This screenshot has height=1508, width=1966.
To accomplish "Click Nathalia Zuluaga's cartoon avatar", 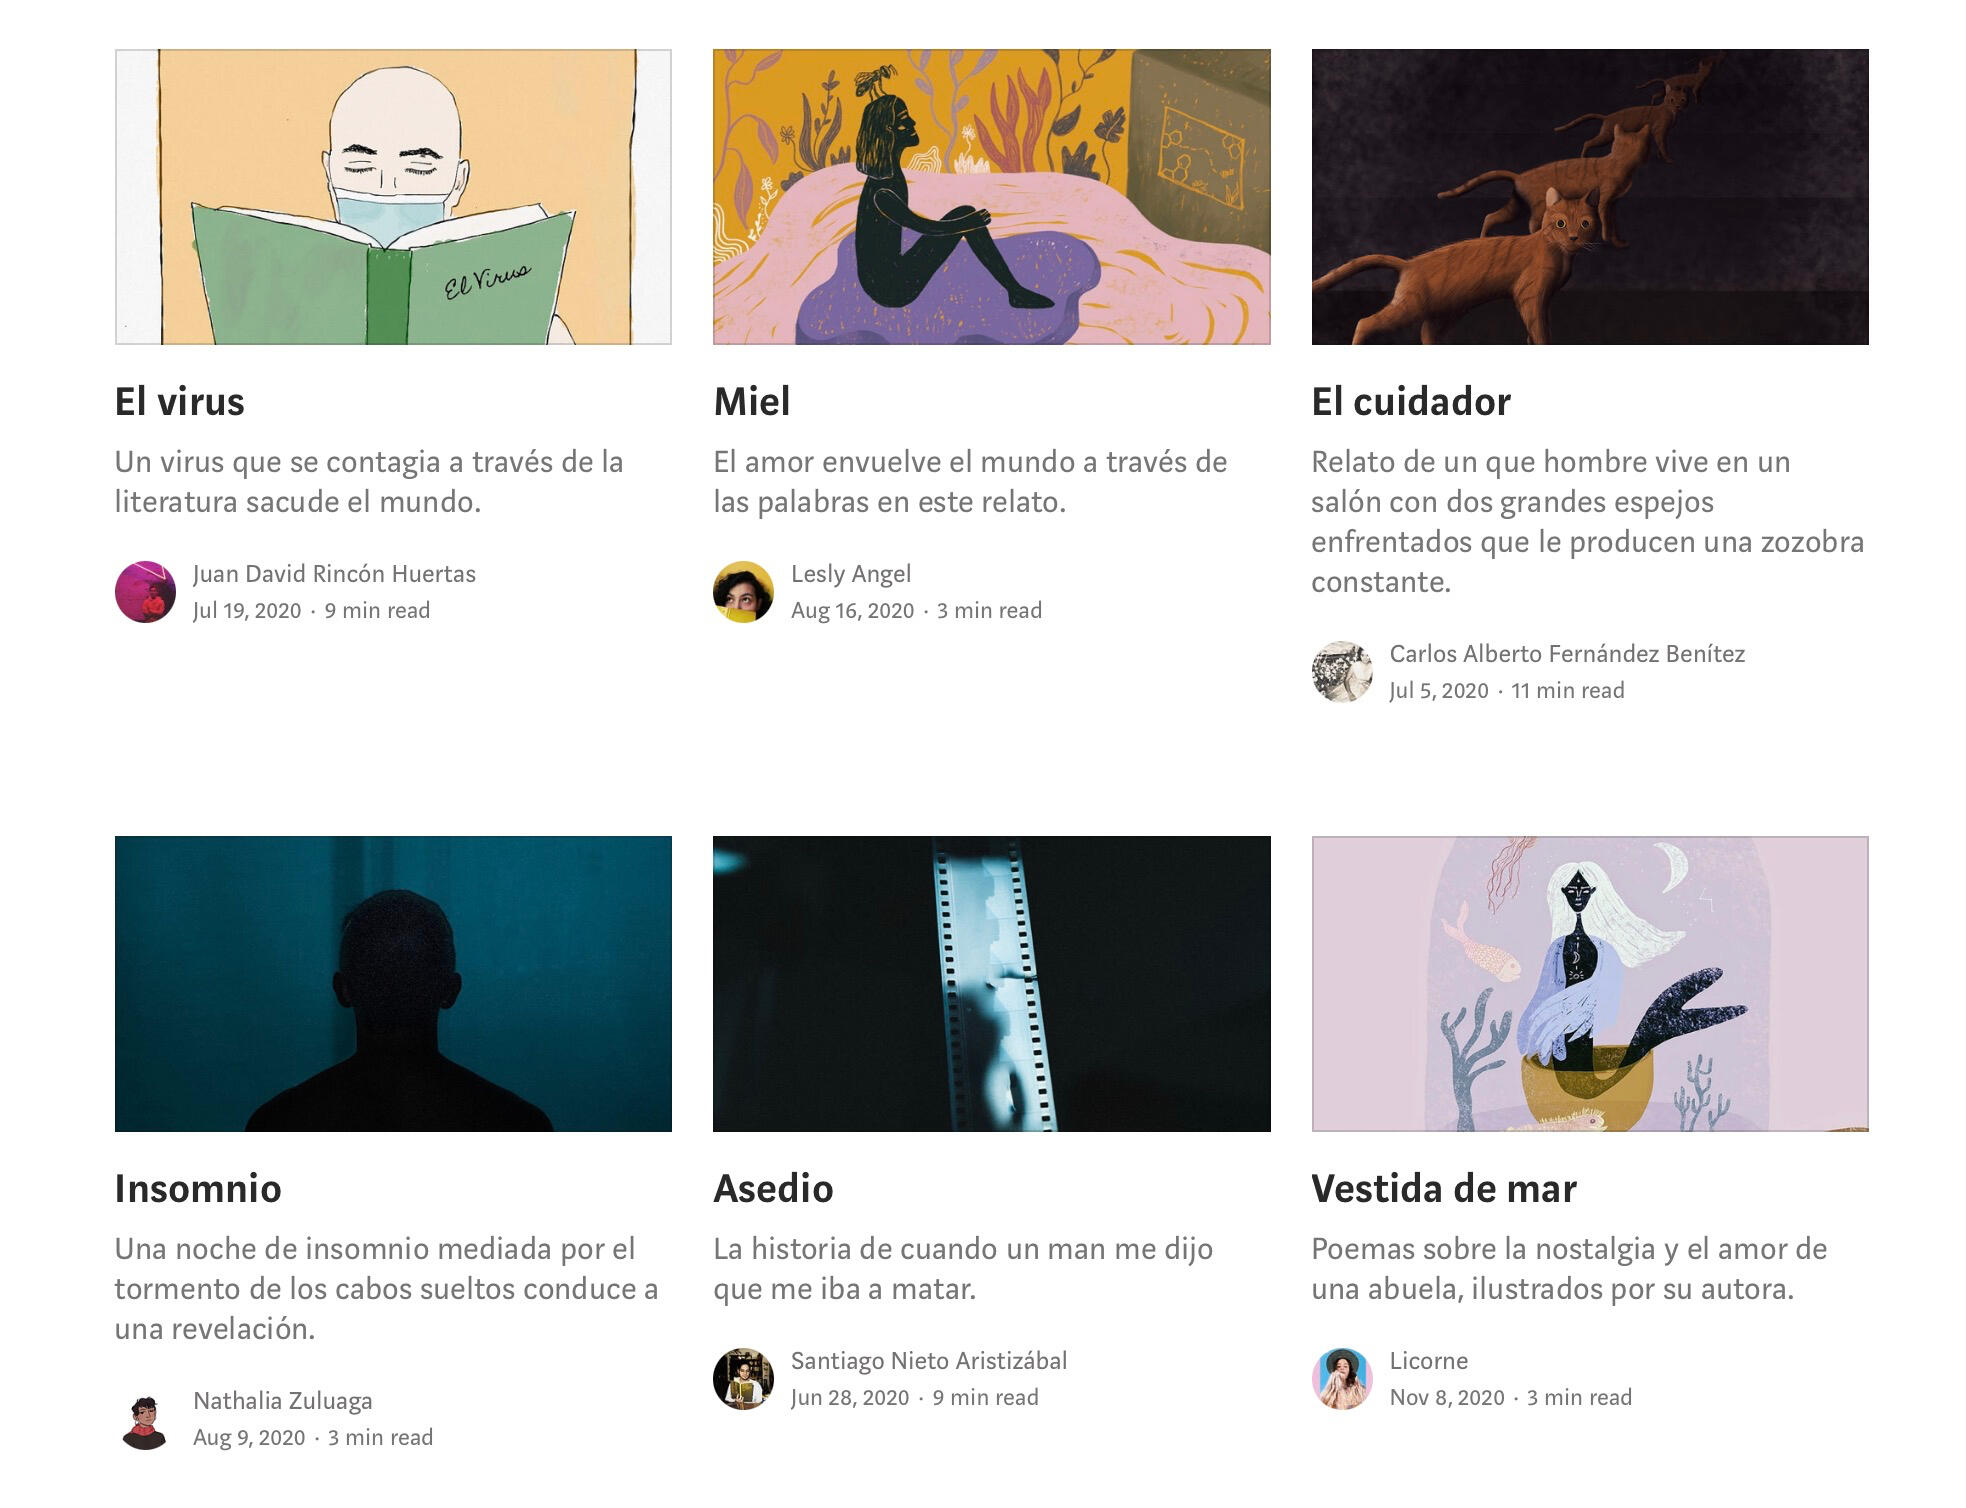I will (x=145, y=1419).
